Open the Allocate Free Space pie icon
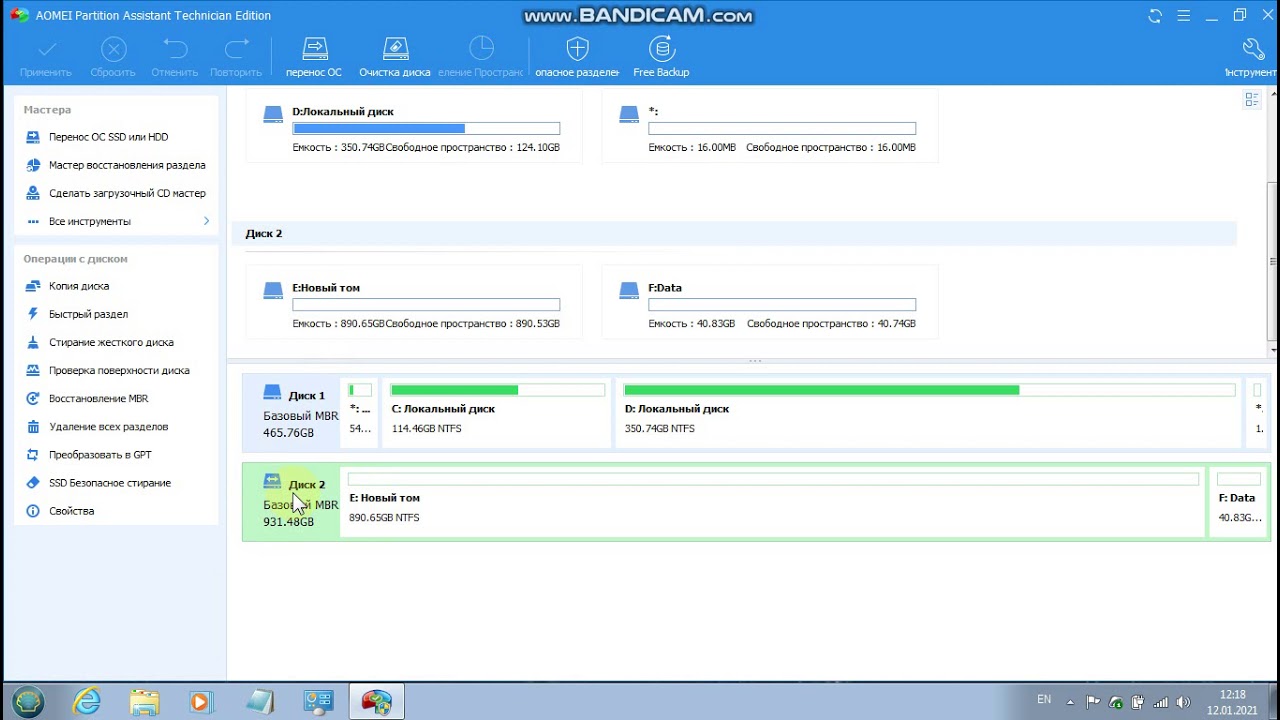Screen dimensions: 1280x720 [x=481, y=49]
